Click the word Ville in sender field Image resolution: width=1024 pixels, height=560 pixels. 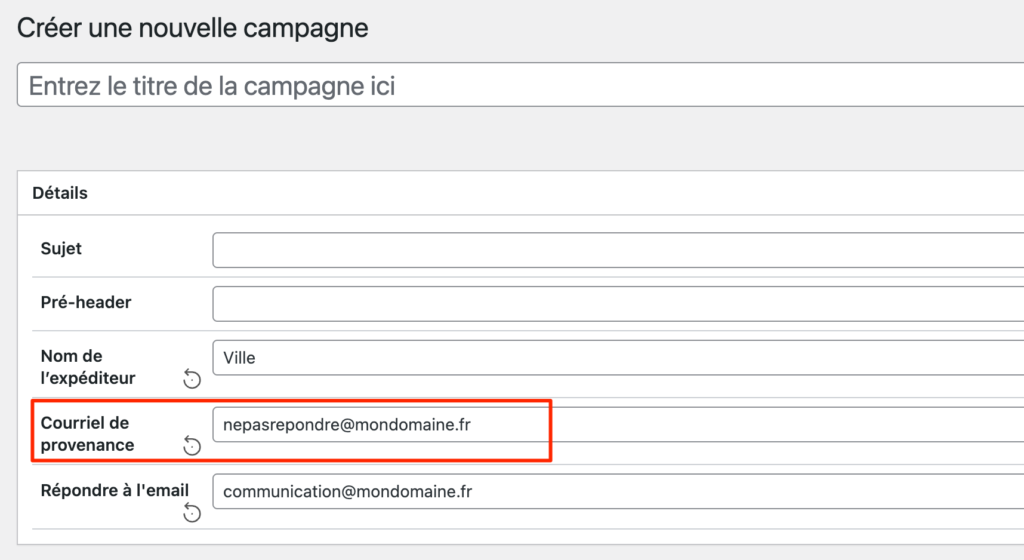239,358
